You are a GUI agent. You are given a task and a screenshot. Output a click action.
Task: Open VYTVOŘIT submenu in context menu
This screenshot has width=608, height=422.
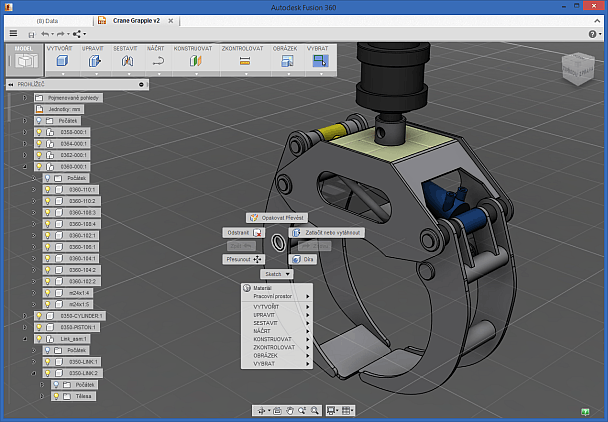tap(277, 307)
